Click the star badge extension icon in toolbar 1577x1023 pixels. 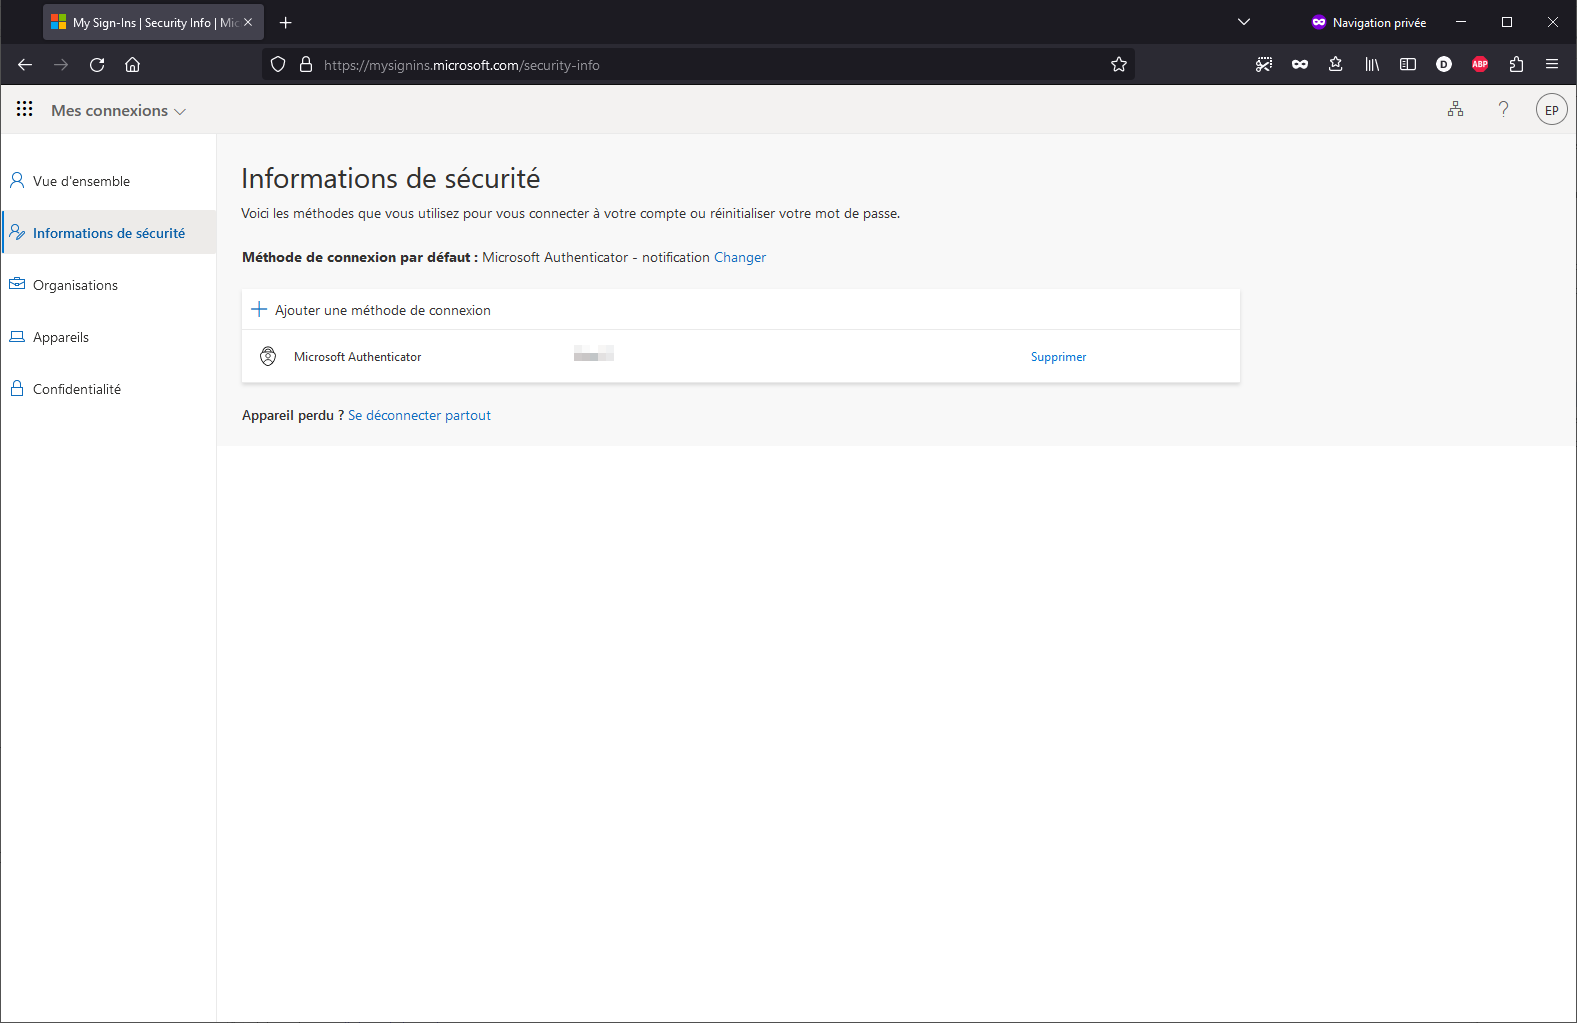coord(1336,64)
